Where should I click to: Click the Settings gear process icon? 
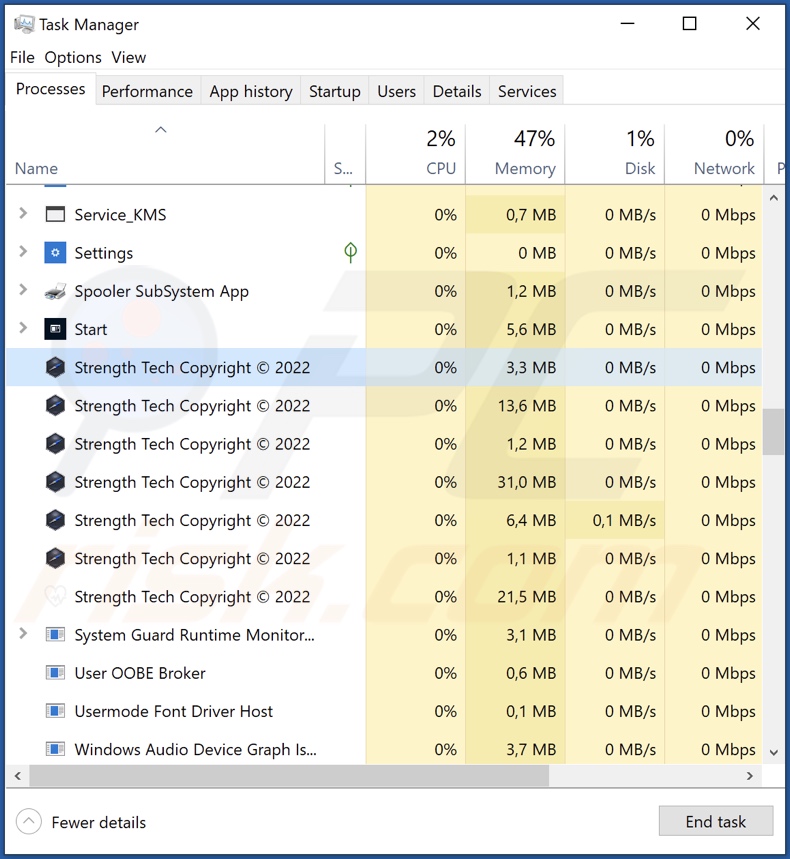point(55,253)
